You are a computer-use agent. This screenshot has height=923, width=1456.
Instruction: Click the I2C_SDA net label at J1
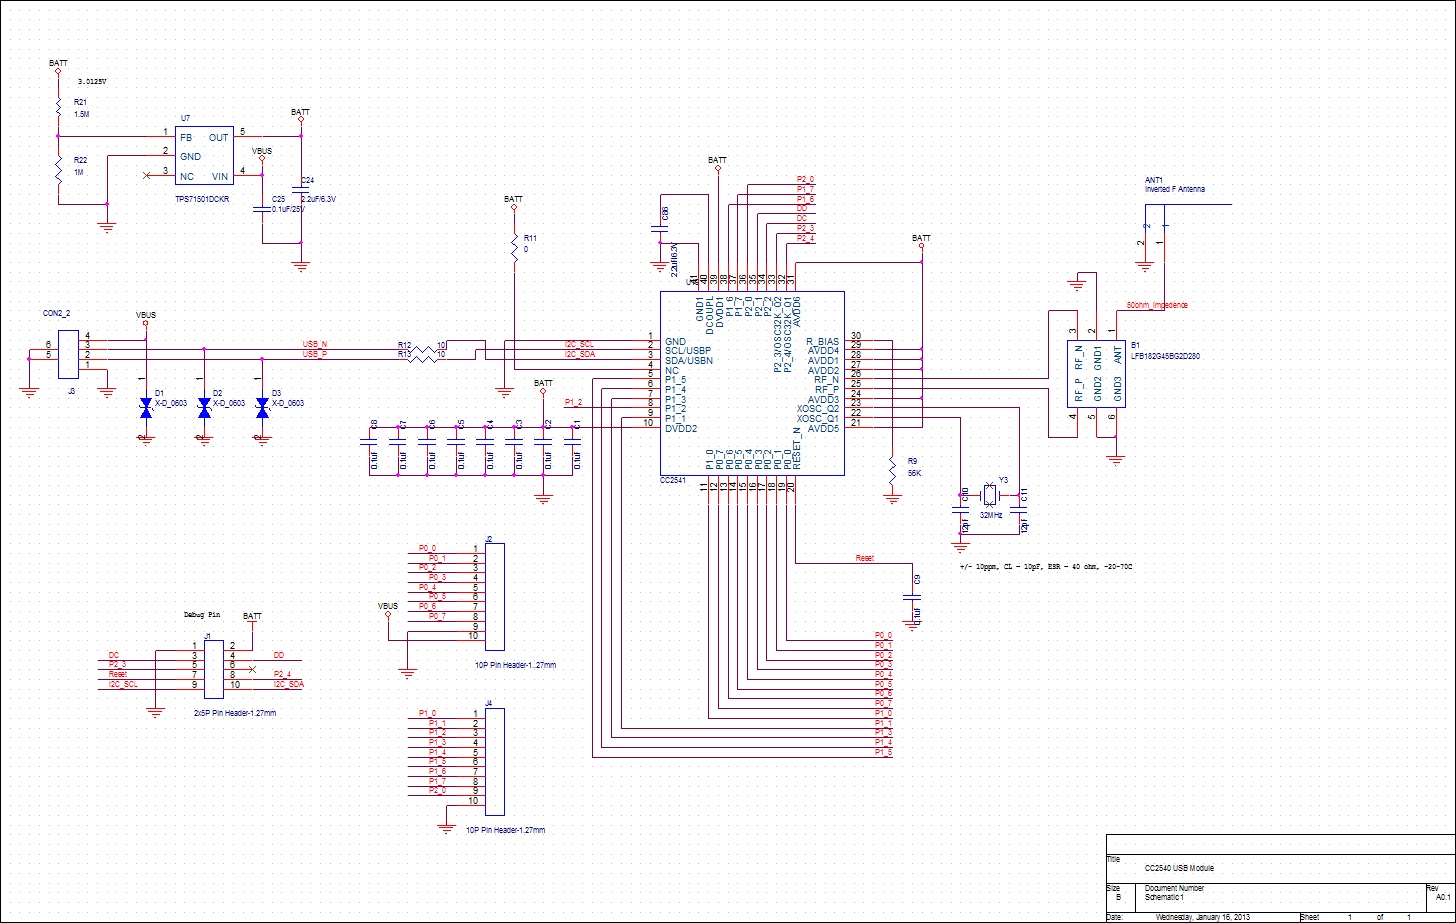click(288, 683)
